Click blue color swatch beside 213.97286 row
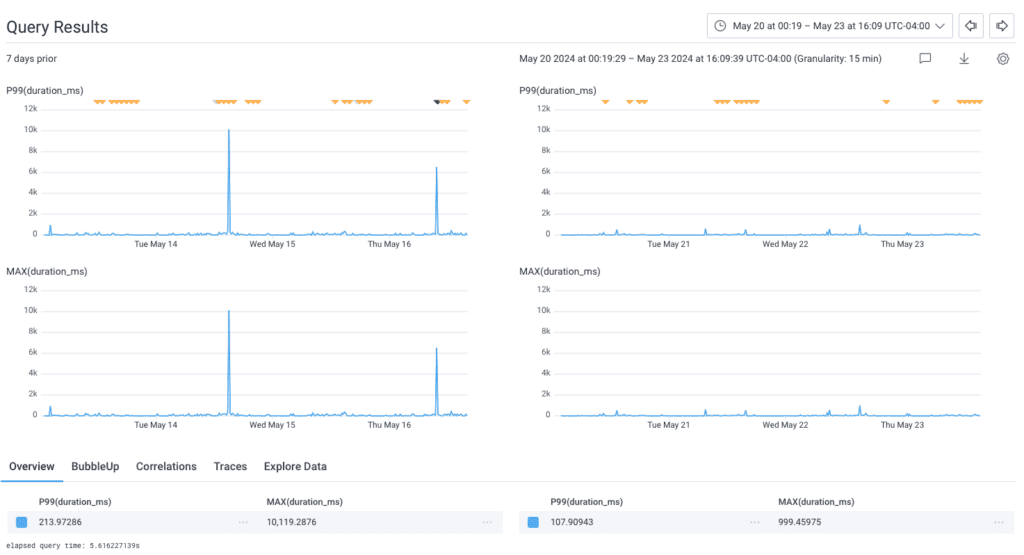 point(22,522)
